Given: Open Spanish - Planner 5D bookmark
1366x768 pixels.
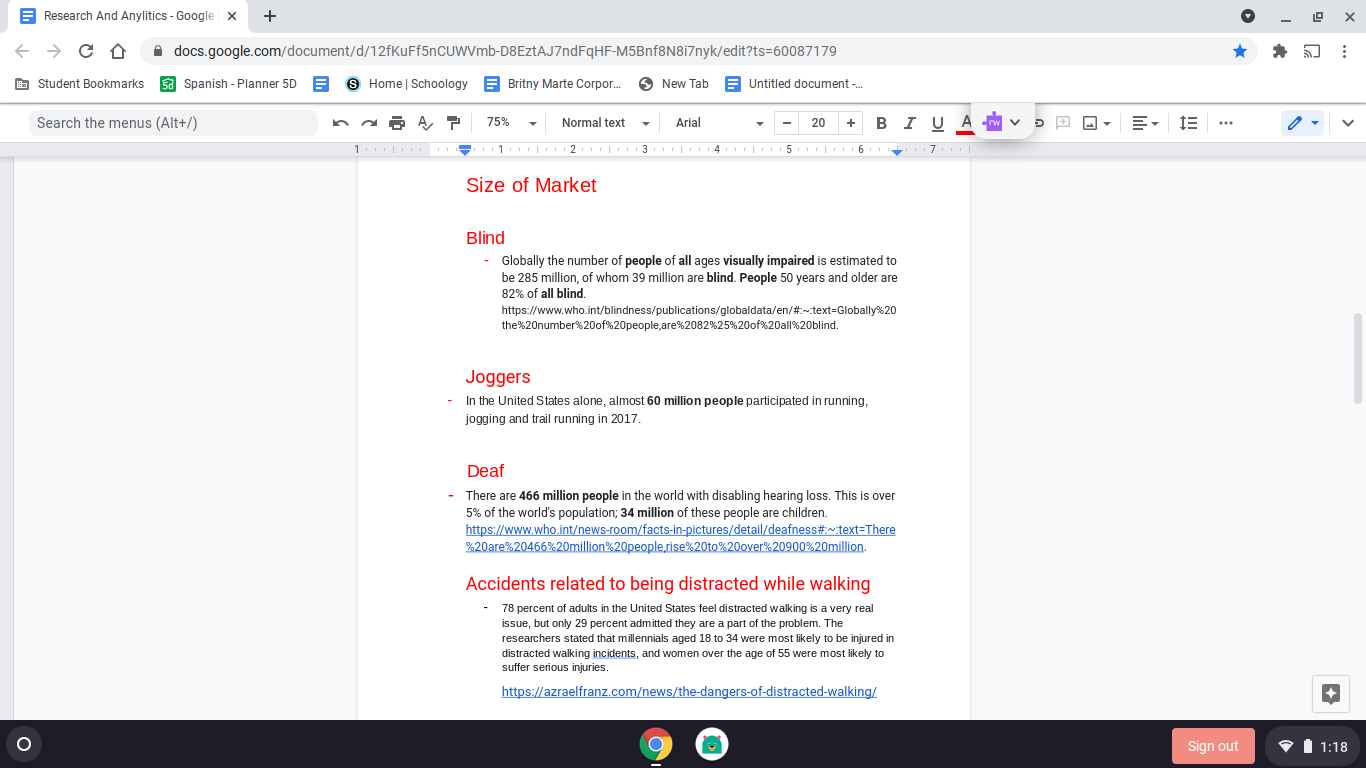Looking at the screenshot, I should (229, 84).
